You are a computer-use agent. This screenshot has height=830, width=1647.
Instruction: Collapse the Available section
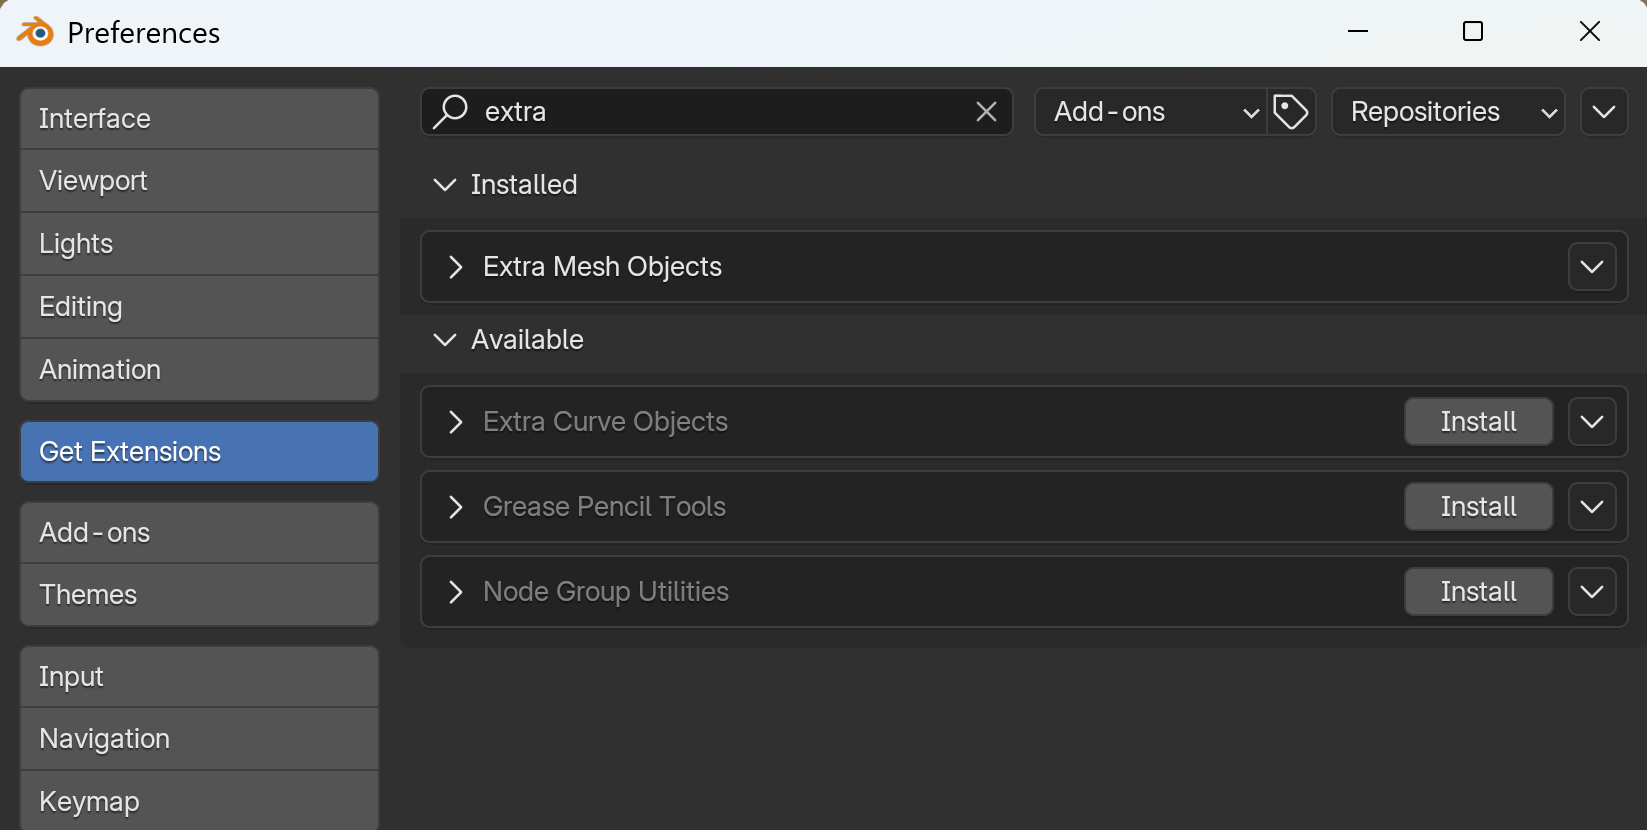[445, 340]
